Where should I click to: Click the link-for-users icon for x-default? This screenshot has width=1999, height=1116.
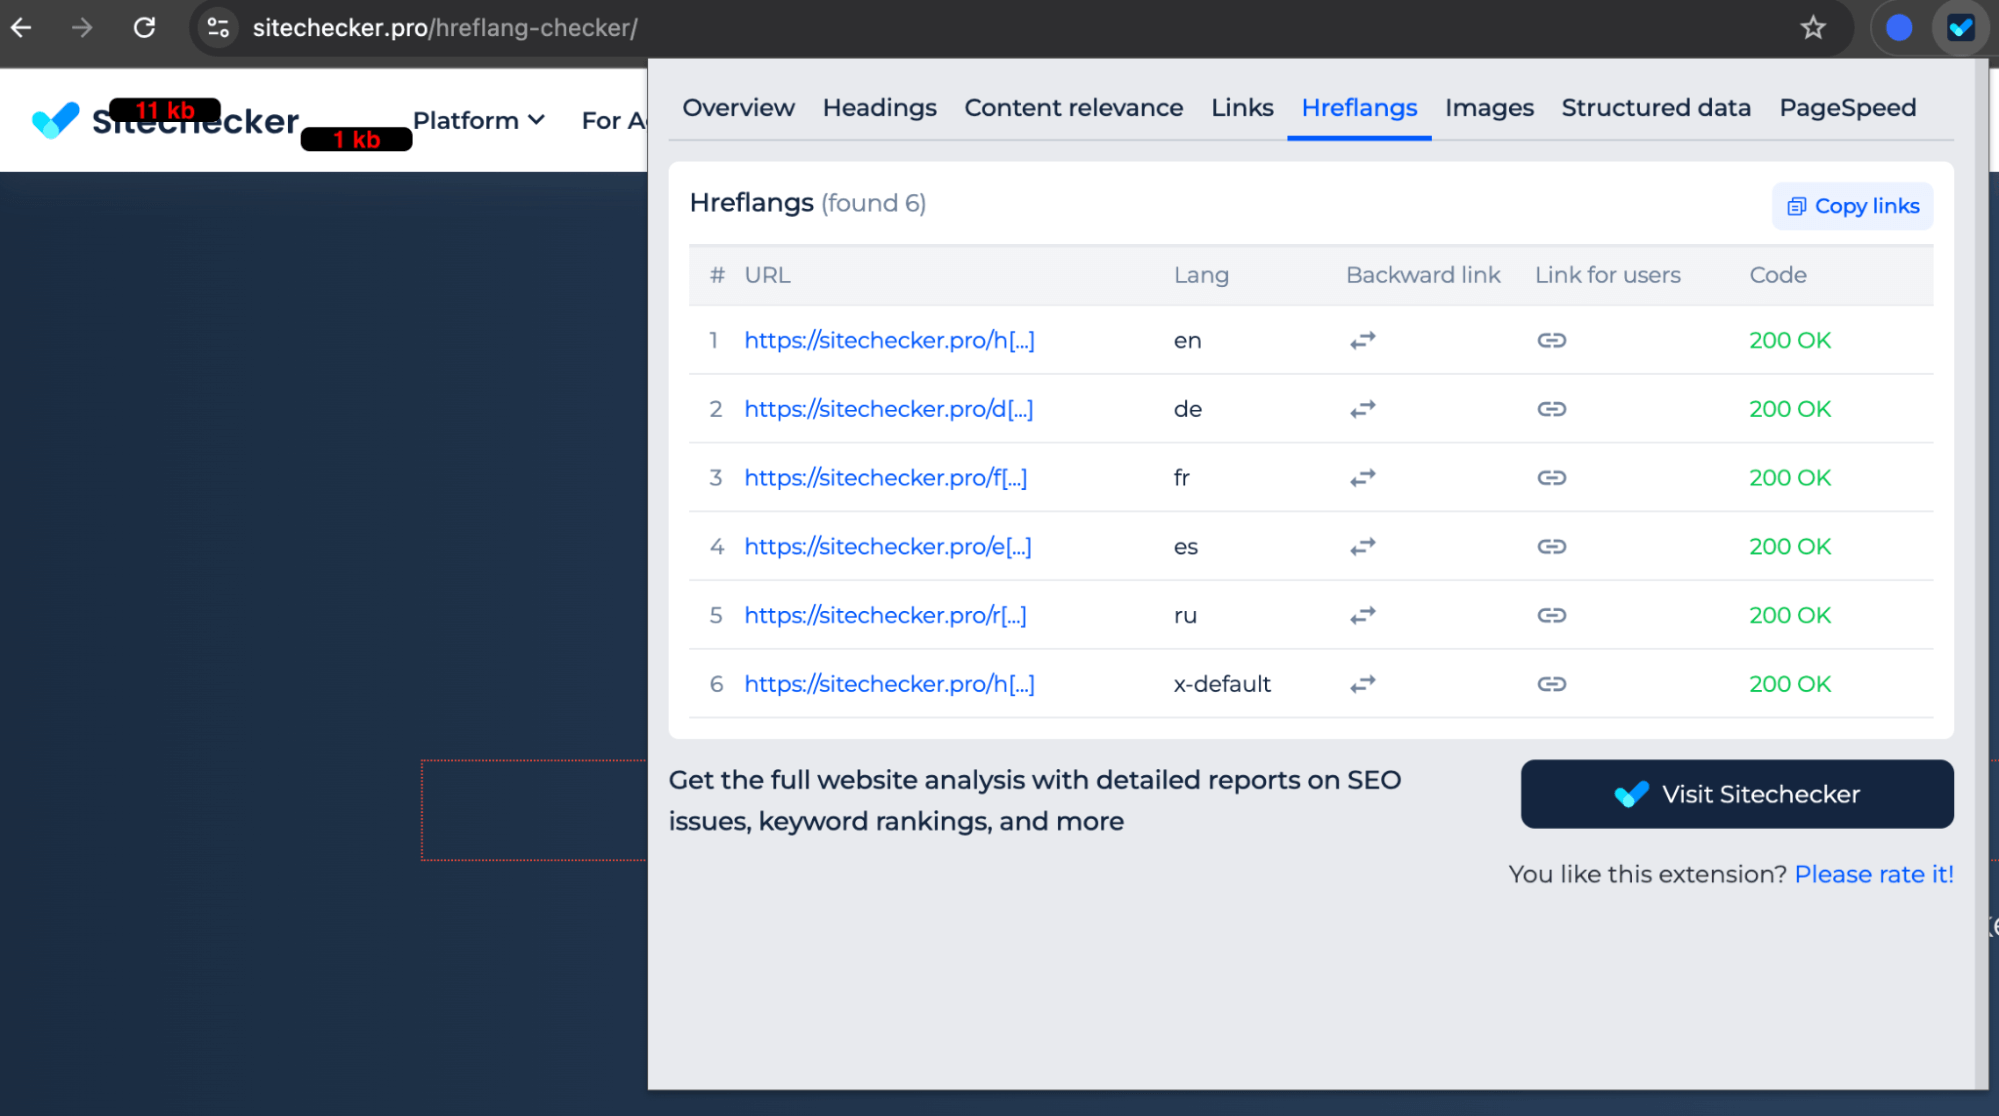pyautogui.click(x=1550, y=682)
